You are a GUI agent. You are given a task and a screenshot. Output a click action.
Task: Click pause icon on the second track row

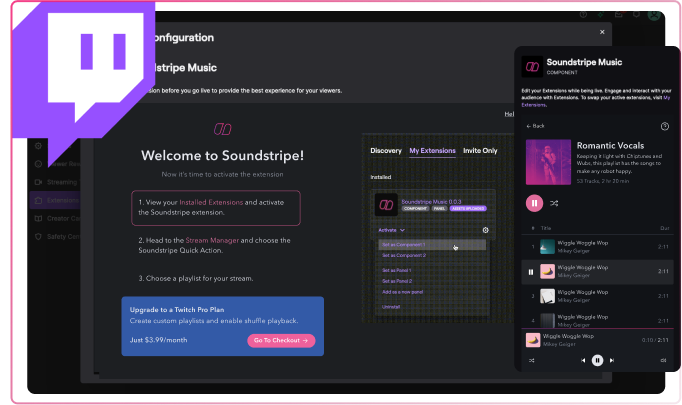[x=531, y=271]
